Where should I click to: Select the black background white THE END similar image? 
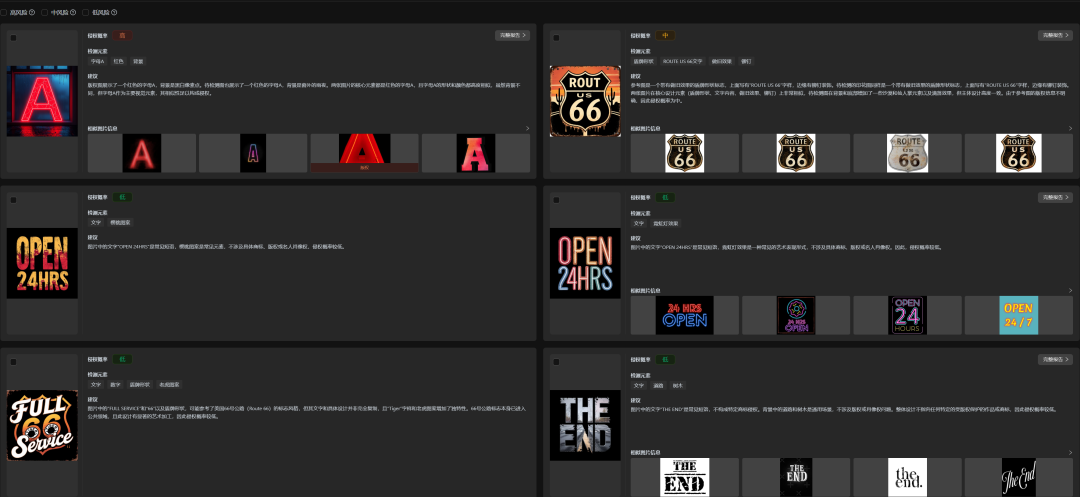(x=796, y=477)
